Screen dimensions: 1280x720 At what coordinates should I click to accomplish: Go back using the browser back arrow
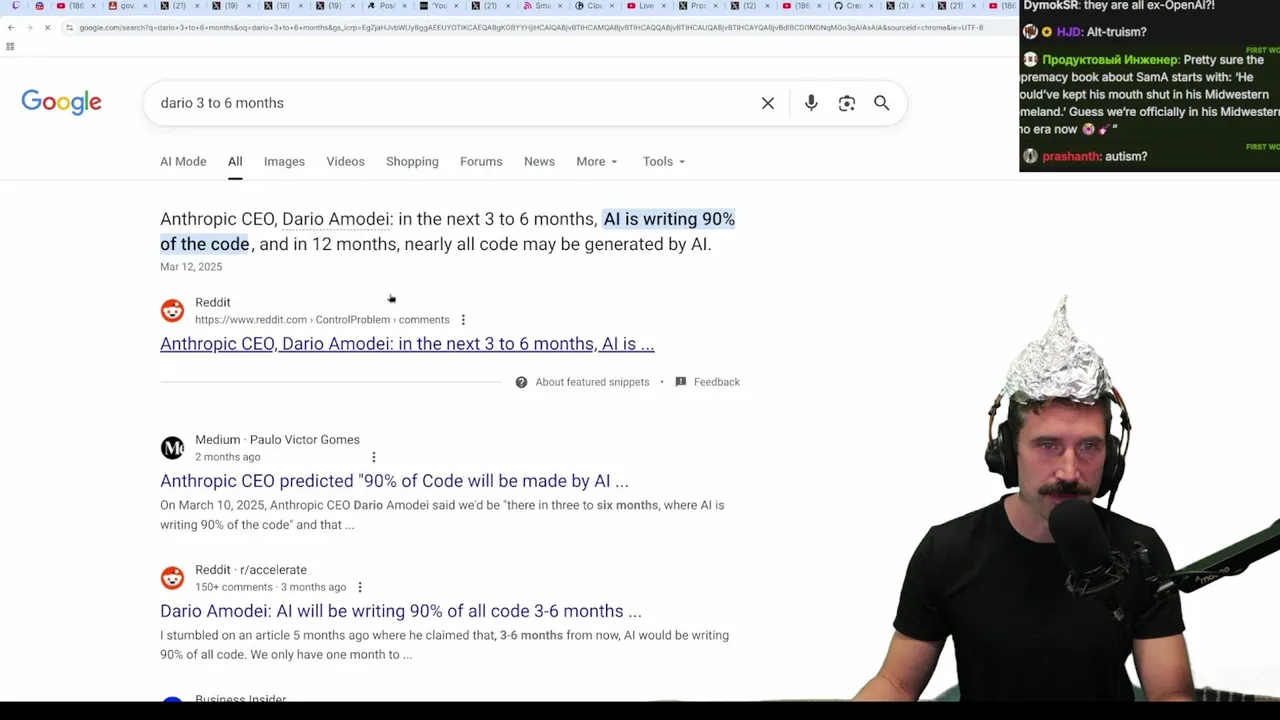tap(10, 27)
